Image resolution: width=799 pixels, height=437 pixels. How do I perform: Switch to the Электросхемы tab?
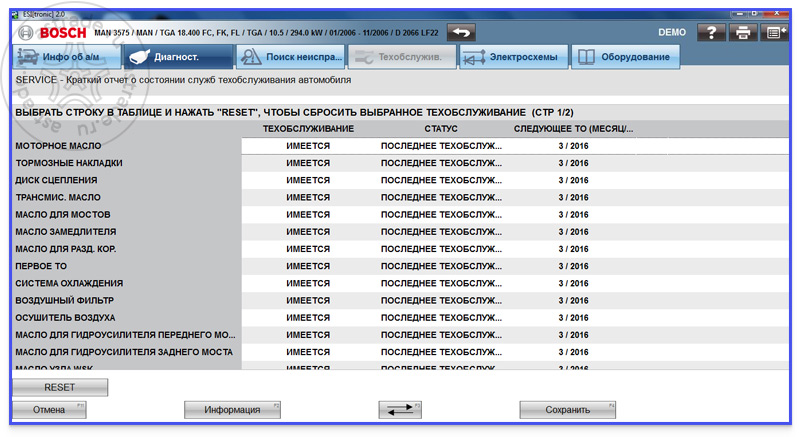click(x=514, y=57)
